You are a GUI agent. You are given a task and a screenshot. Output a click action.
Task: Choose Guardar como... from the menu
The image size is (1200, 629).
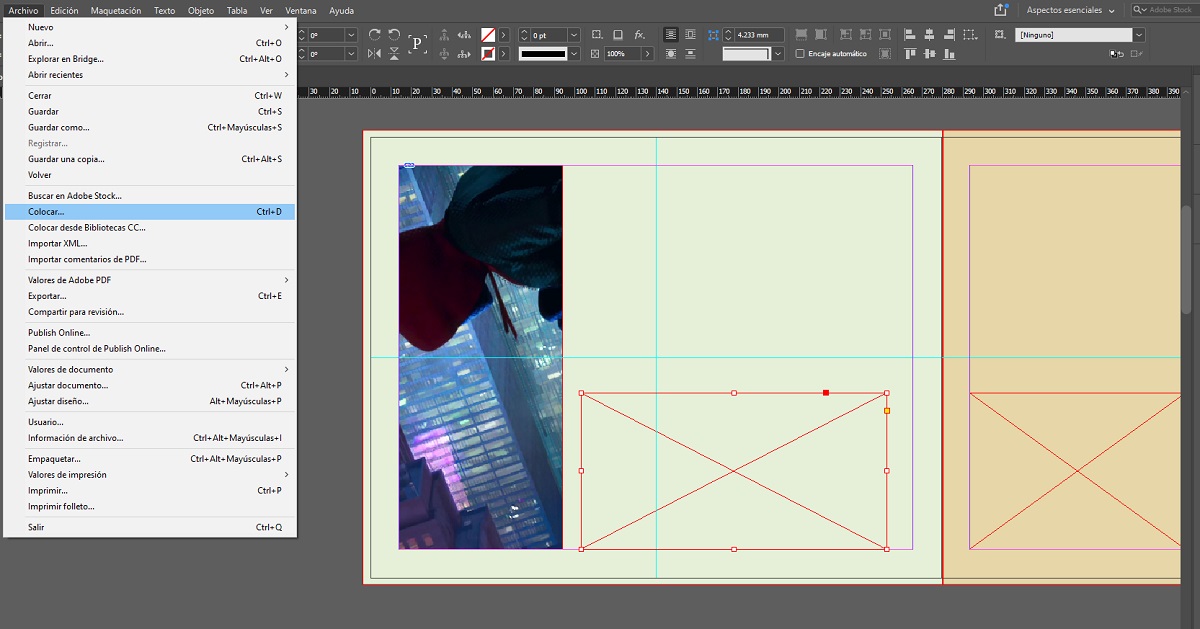pyautogui.click(x=150, y=128)
